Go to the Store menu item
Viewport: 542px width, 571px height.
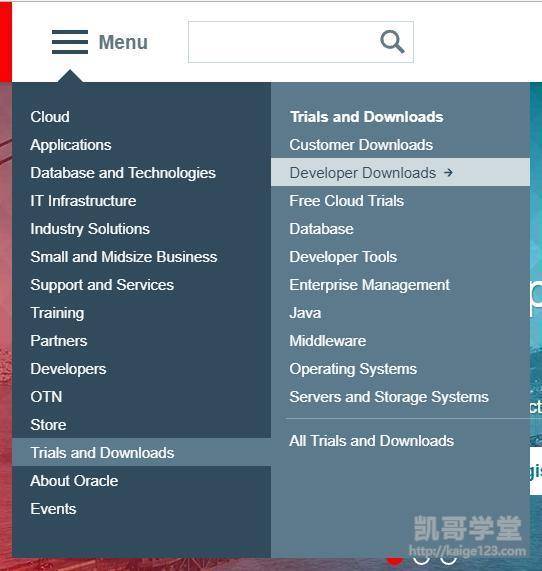coord(48,425)
